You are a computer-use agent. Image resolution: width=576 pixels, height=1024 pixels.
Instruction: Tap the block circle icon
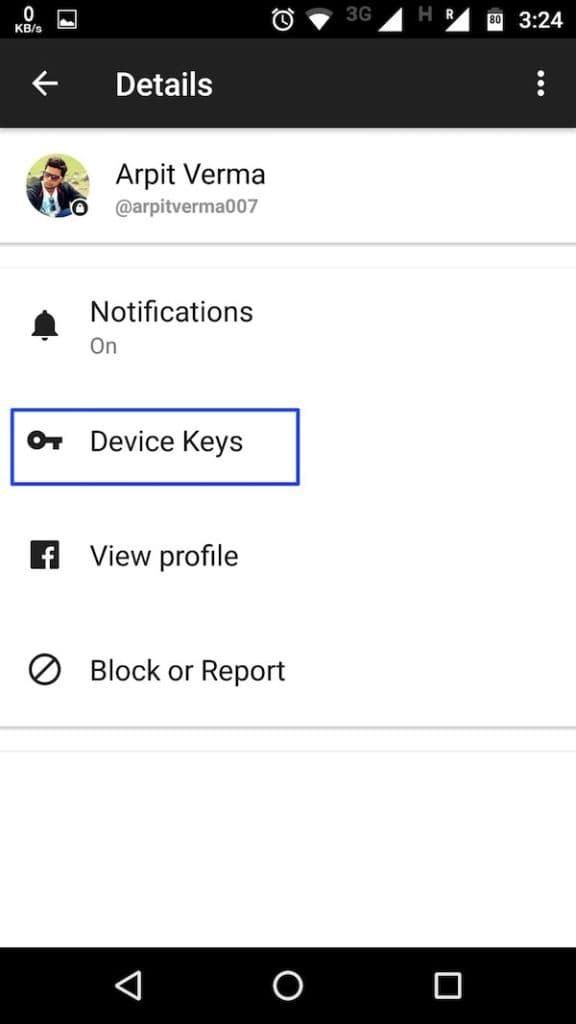coord(45,670)
